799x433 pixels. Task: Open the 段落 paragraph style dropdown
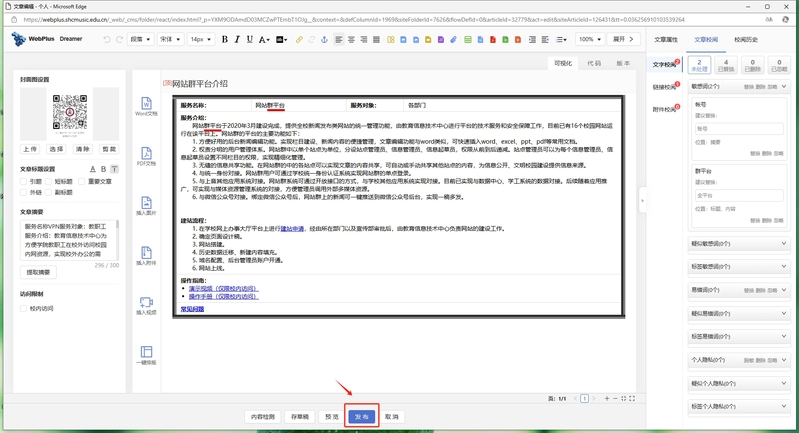tap(139, 39)
